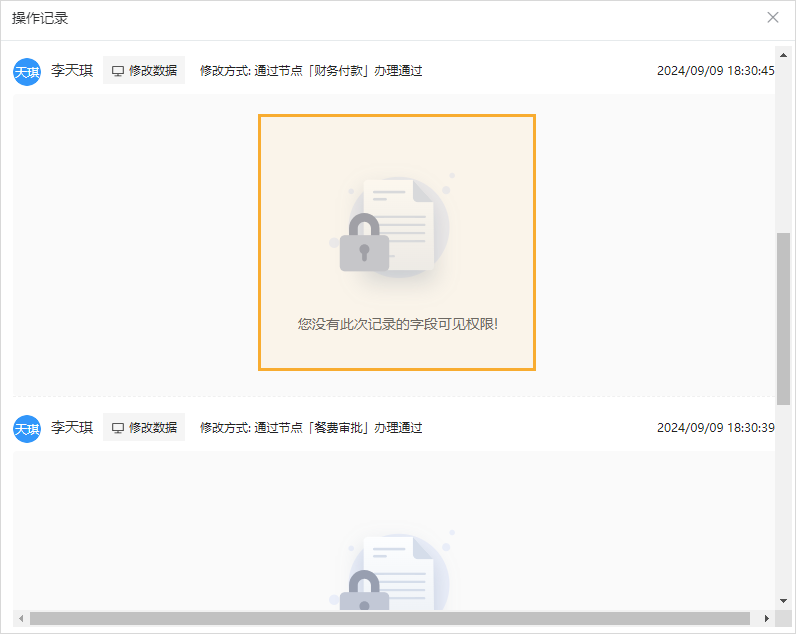Close the 操作记录 dialog
Image resolution: width=796 pixels, height=634 pixels.
click(x=773, y=18)
